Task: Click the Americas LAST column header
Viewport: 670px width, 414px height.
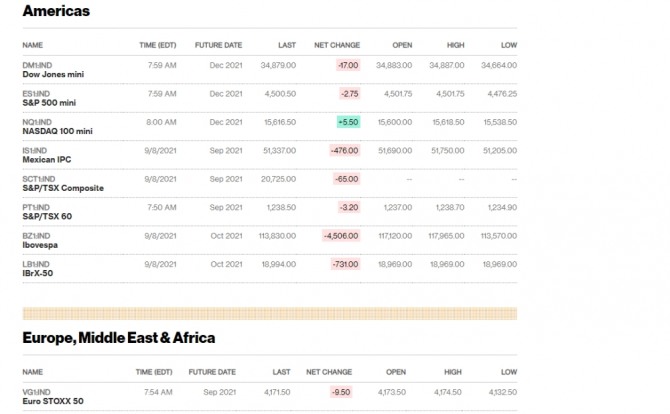Action: 286,45
